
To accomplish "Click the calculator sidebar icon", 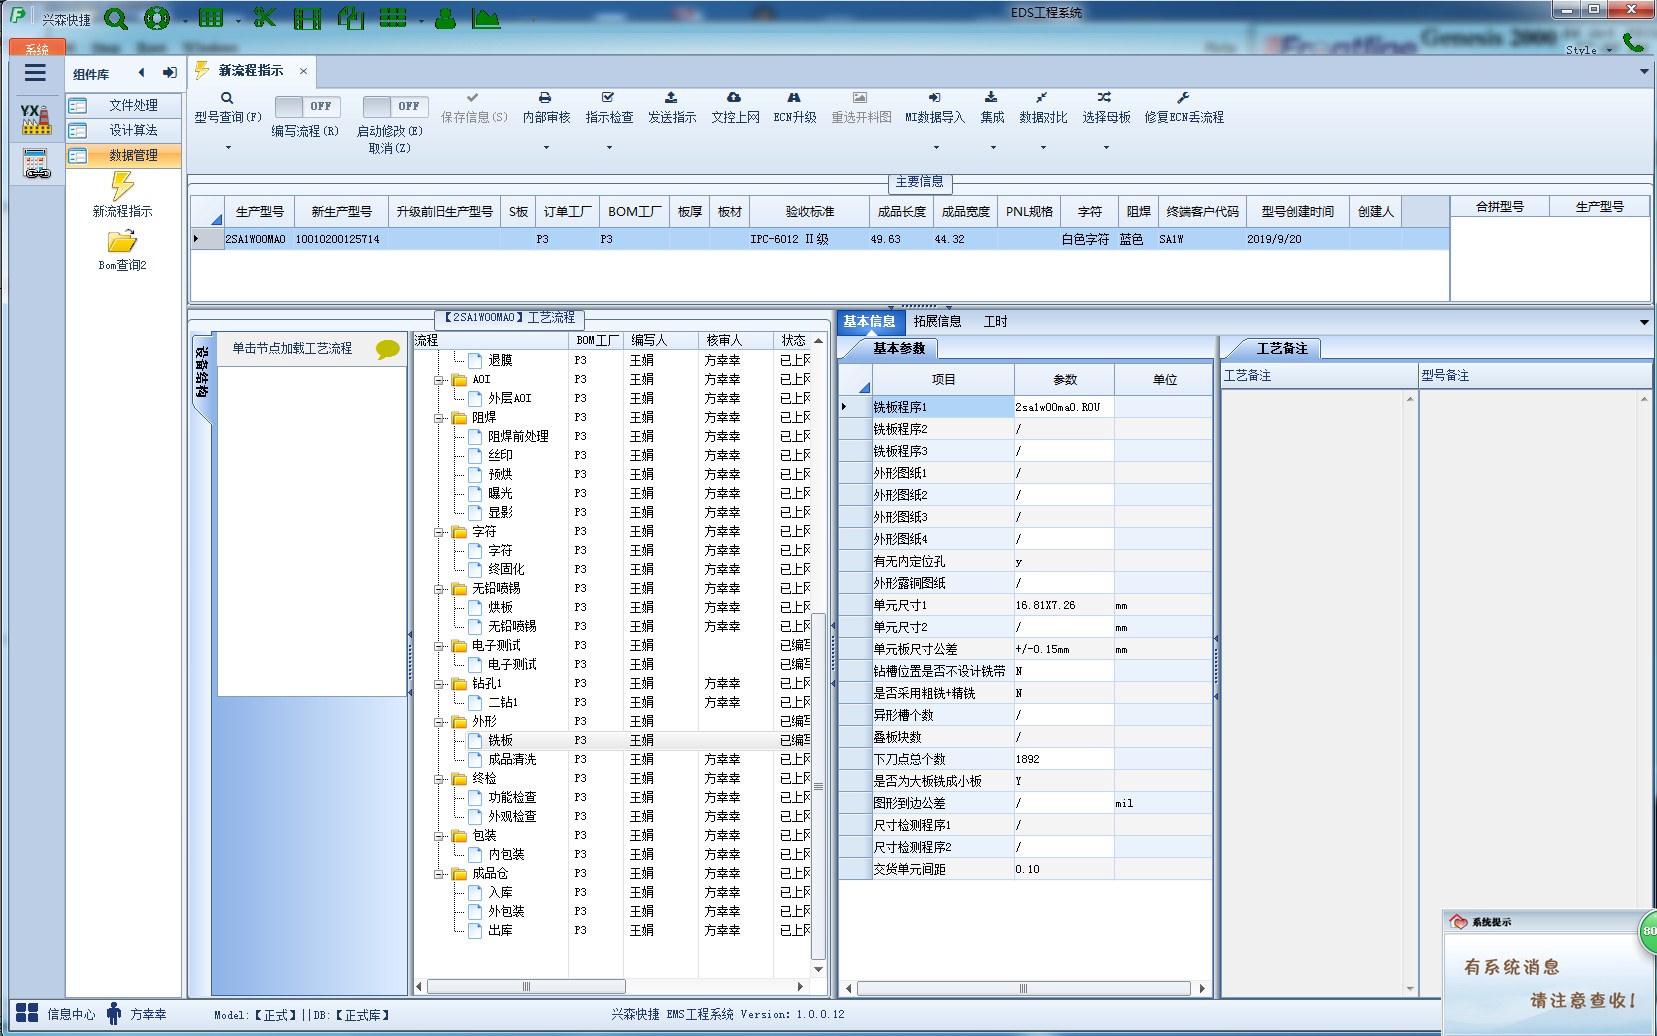I will click(36, 163).
